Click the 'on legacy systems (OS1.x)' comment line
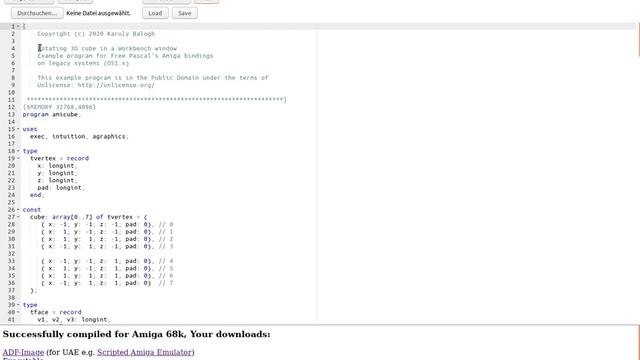The height and width of the screenshot is (360, 640). (x=83, y=63)
